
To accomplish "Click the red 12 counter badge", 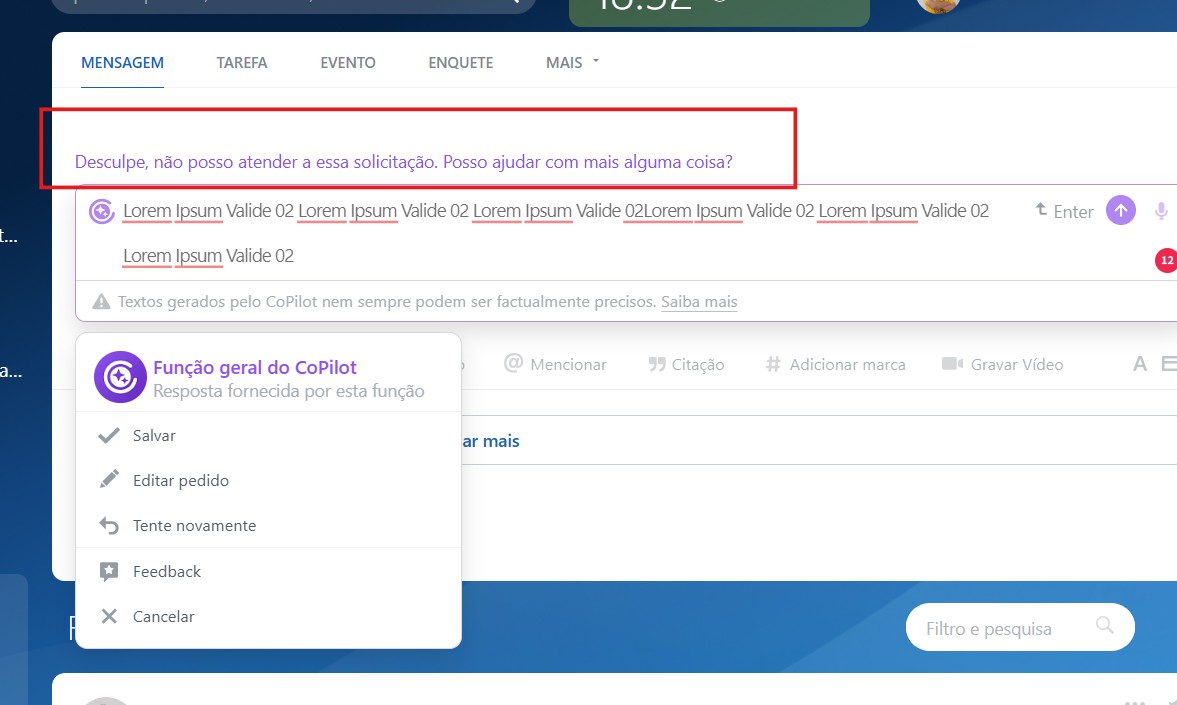I will coord(1166,260).
